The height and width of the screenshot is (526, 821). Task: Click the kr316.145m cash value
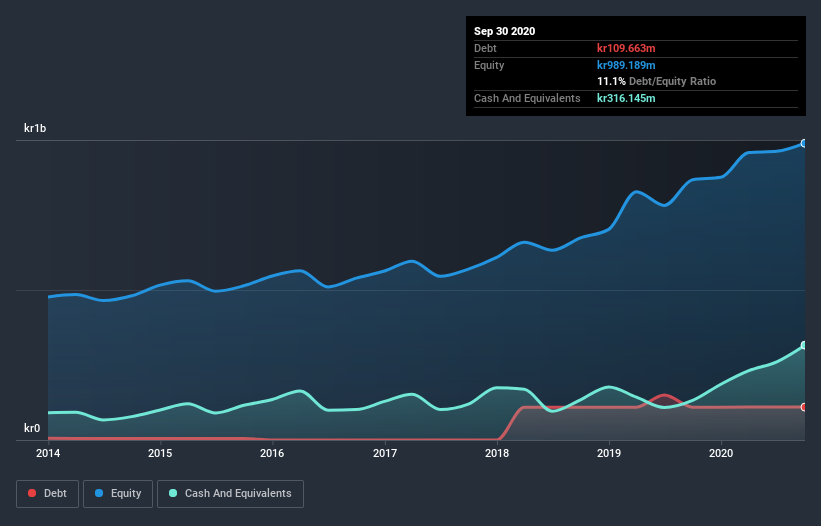(x=626, y=98)
